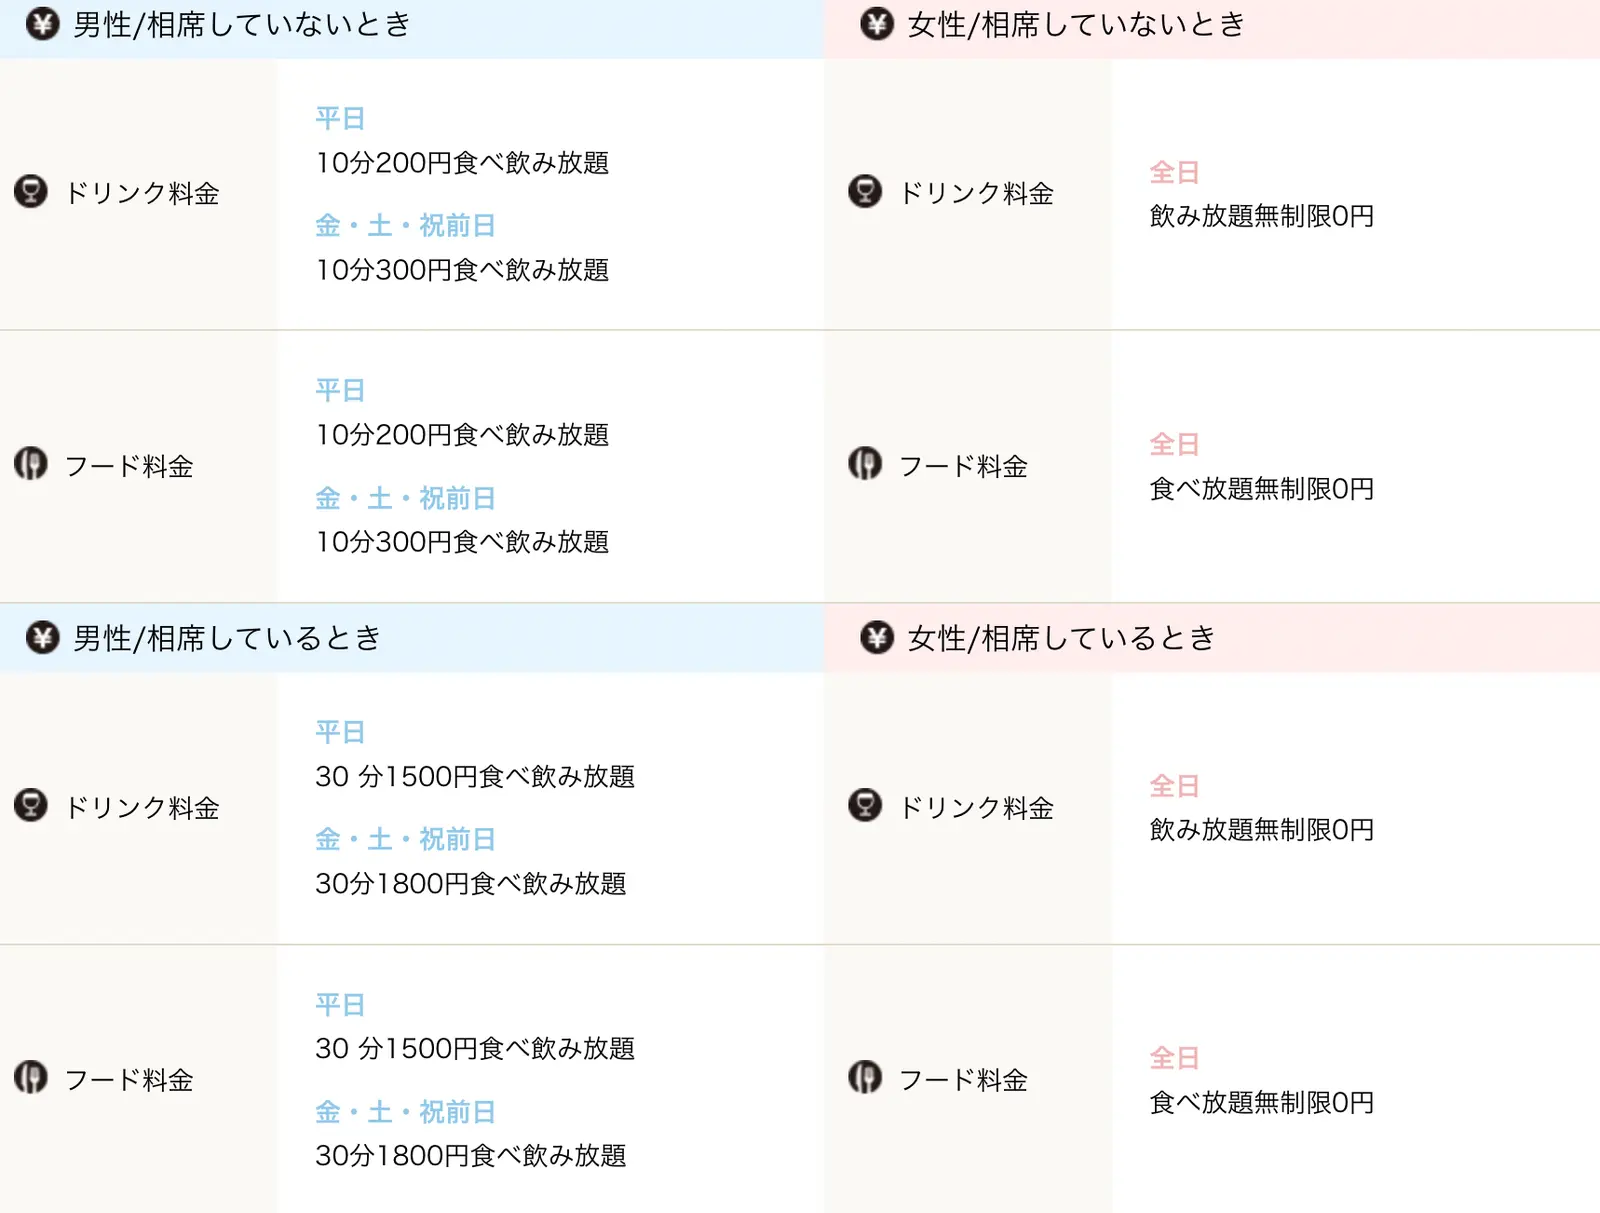Click 30分1800円食べ飲み放題 in seated food row
Image resolution: width=1600 pixels, height=1213 pixels.
471,1156
